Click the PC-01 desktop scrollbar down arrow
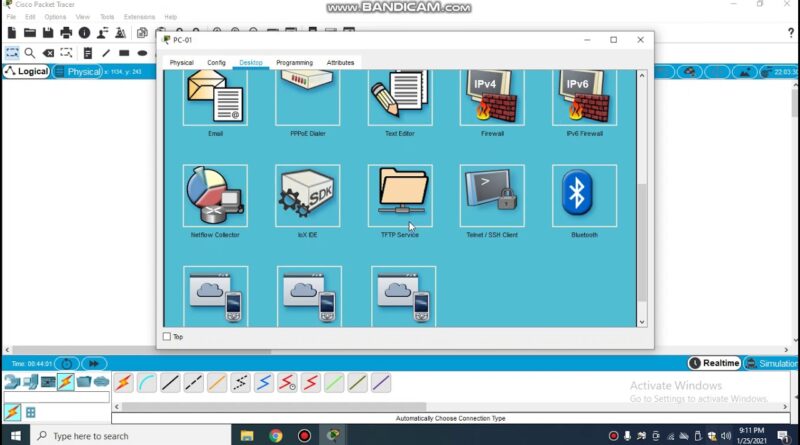Viewport: 800px width, 445px height. (x=642, y=322)
